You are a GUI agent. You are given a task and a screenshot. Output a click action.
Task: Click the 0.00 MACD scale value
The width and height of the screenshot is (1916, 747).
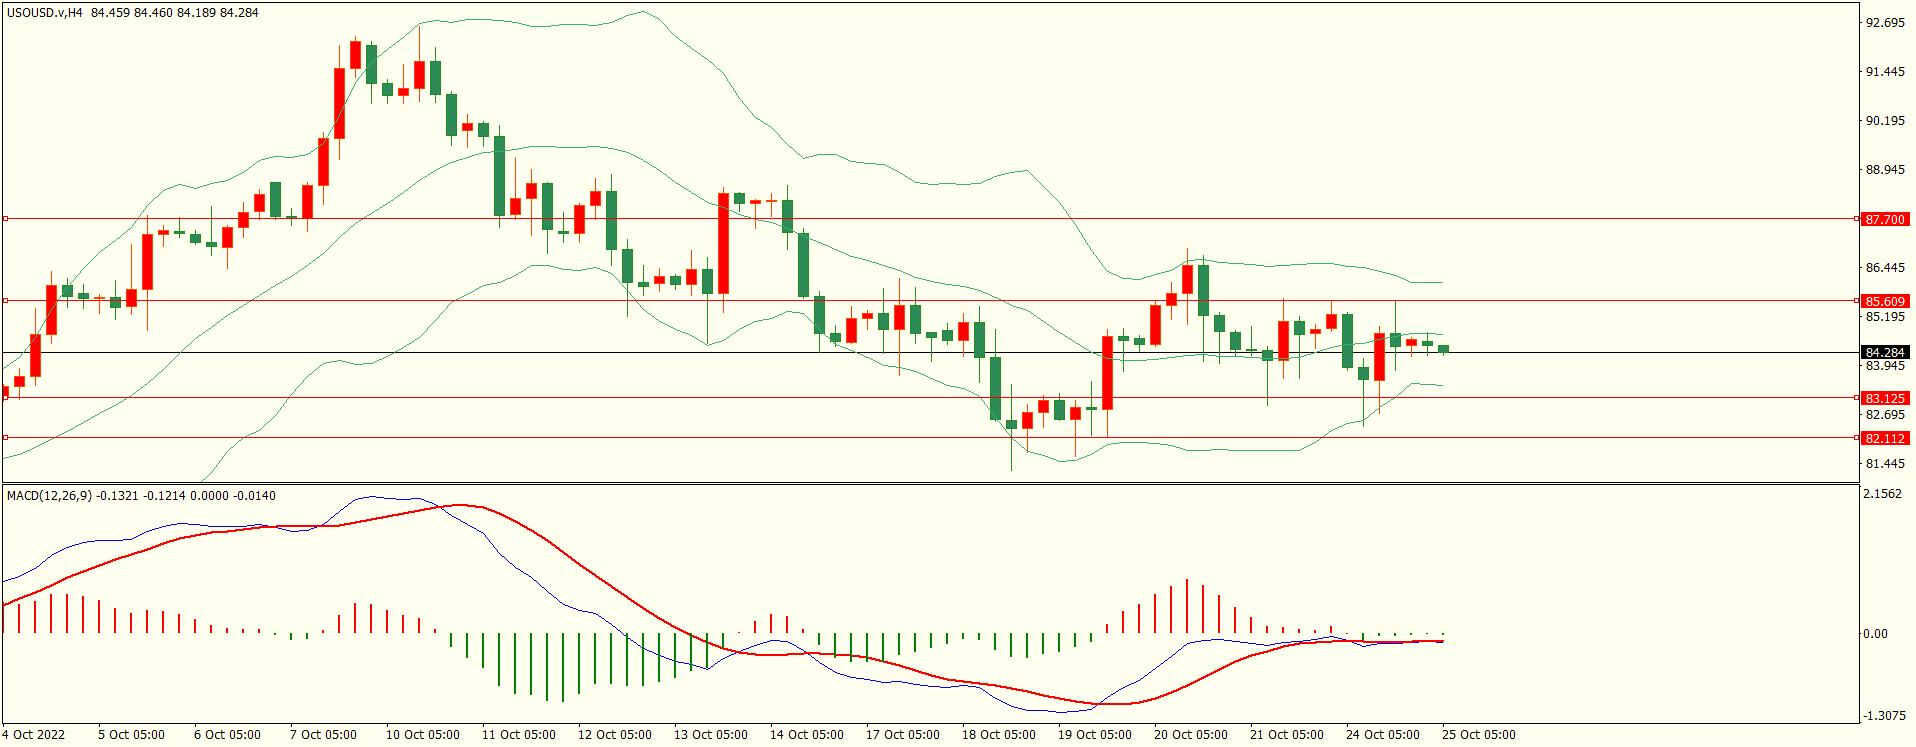1876,634
